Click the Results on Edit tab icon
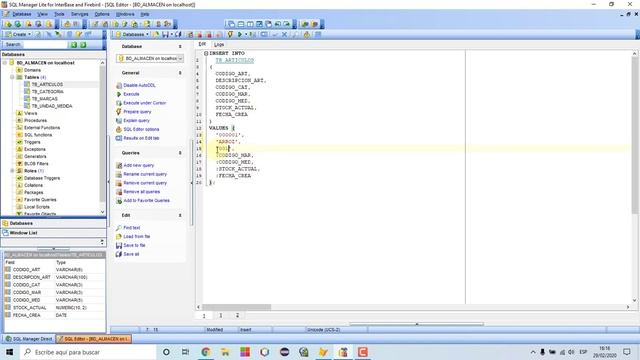The width and height of the screenshot is (640, 360). [119, 138]
